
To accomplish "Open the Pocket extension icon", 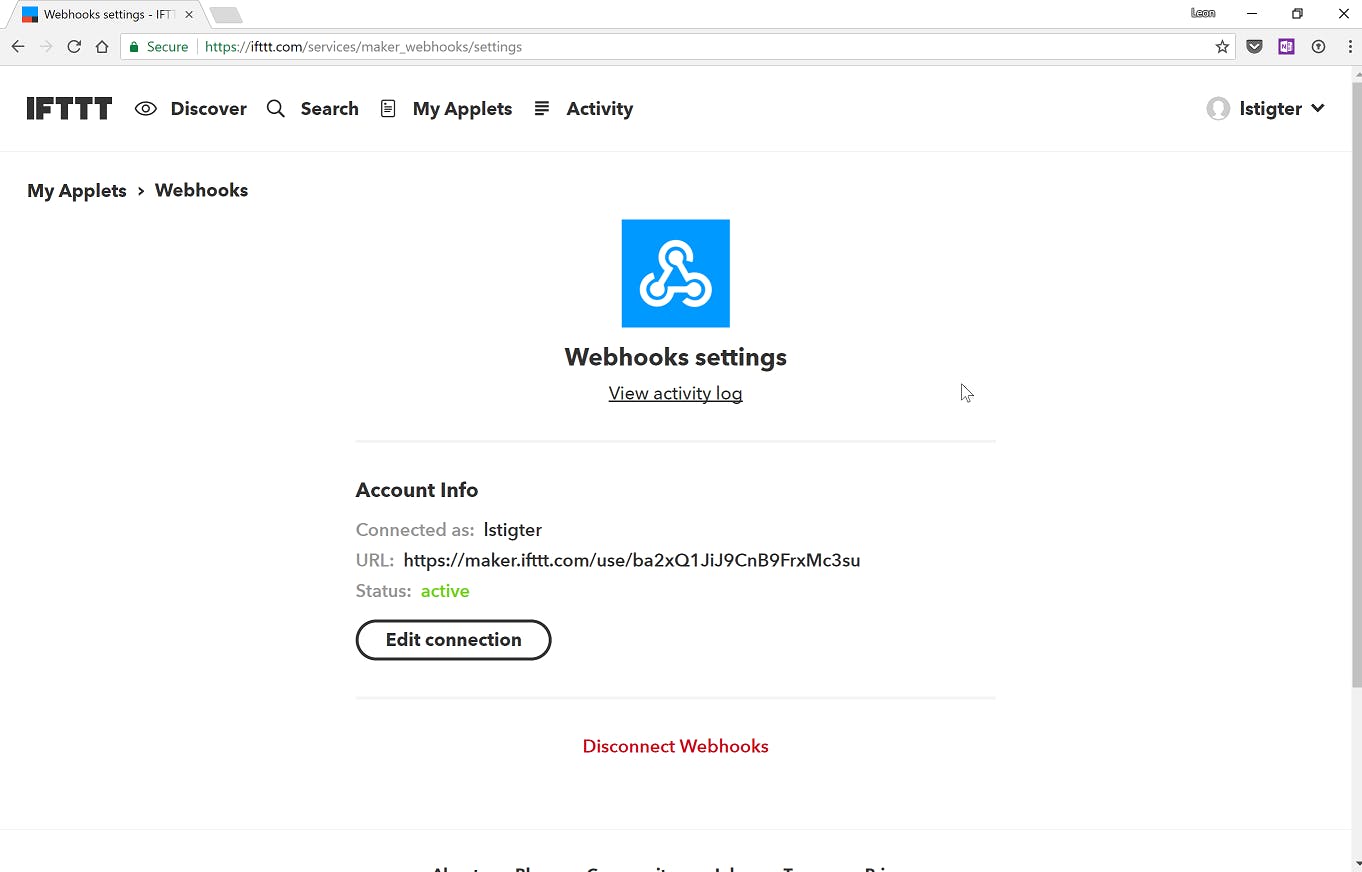I will pyautogui.click(x=1254, y=47).
